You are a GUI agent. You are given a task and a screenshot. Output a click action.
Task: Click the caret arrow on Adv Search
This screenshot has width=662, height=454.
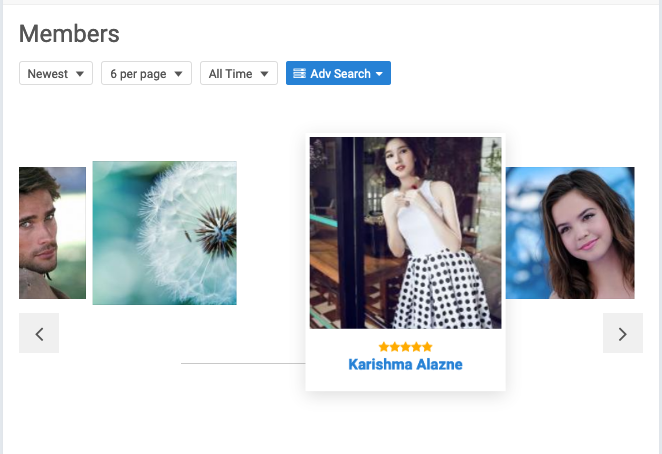[x=380, y=74]
